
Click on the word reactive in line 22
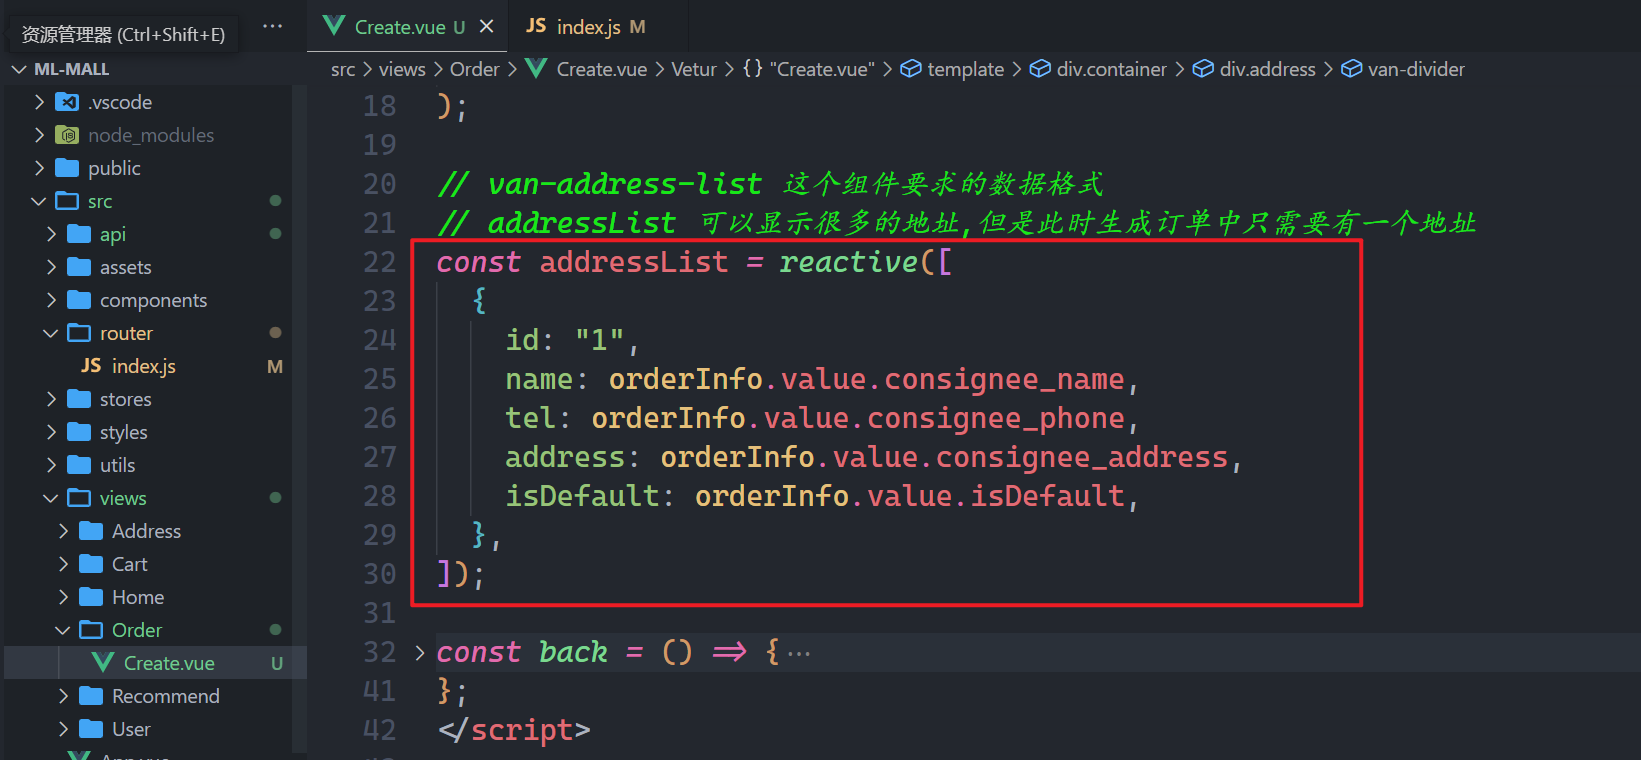tap(849, 262)
